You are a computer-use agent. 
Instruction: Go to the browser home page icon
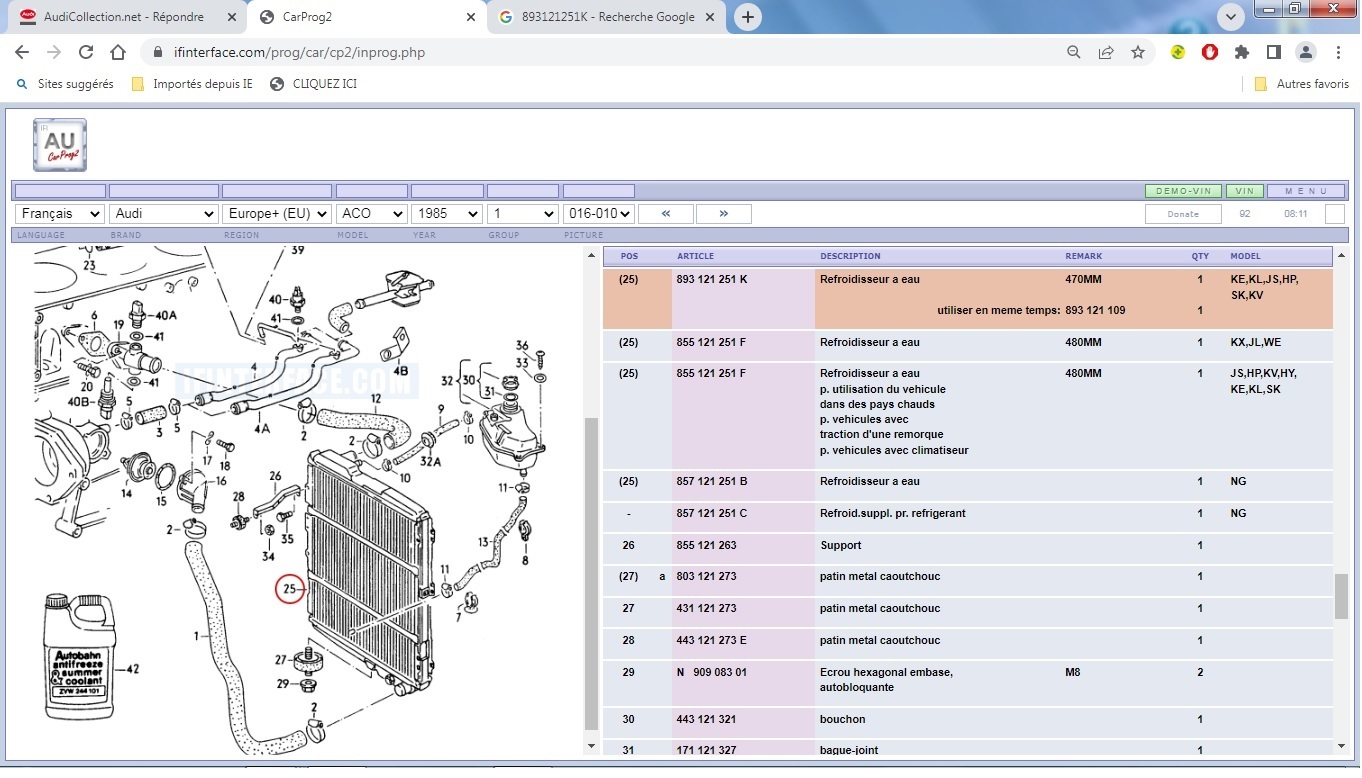point(118,52)
